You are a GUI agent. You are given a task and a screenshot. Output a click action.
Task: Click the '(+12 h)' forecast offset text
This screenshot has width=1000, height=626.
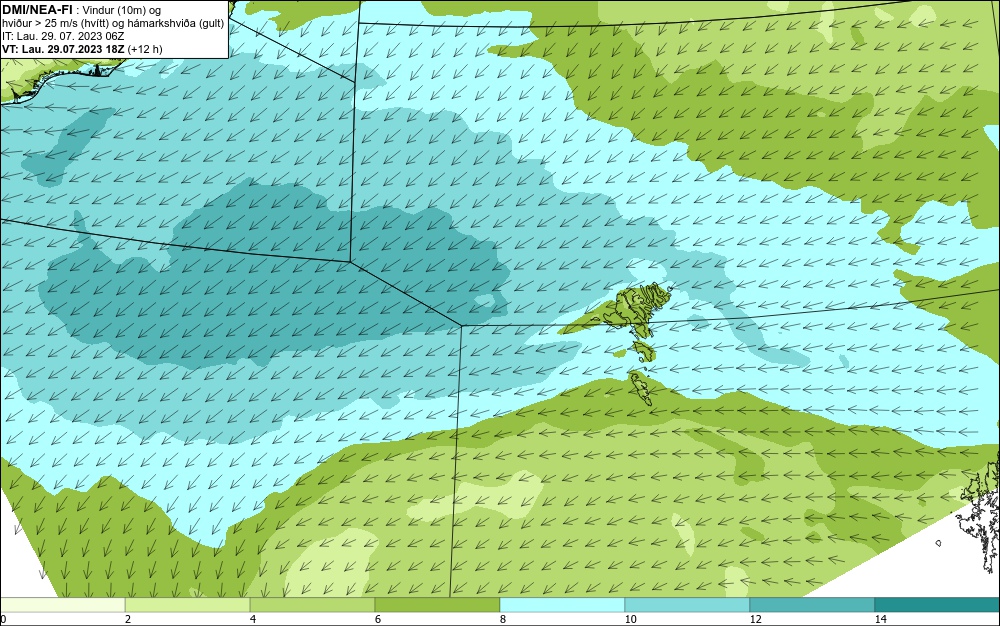(145, 49)
